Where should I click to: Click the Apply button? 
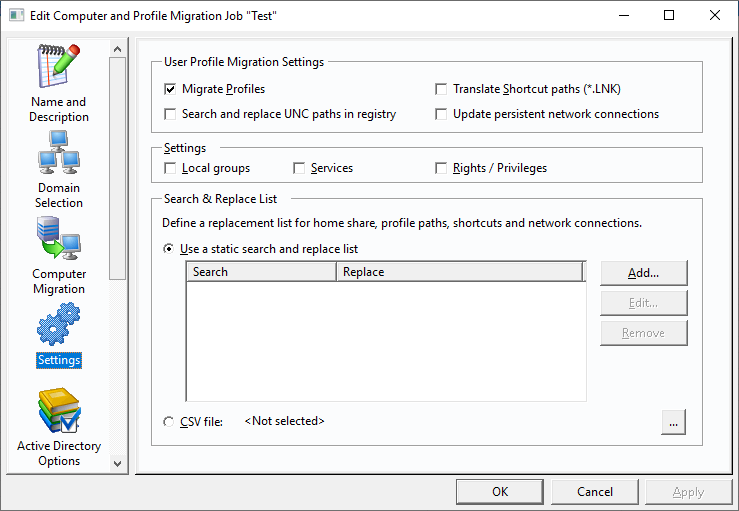[x=689, y=492]
